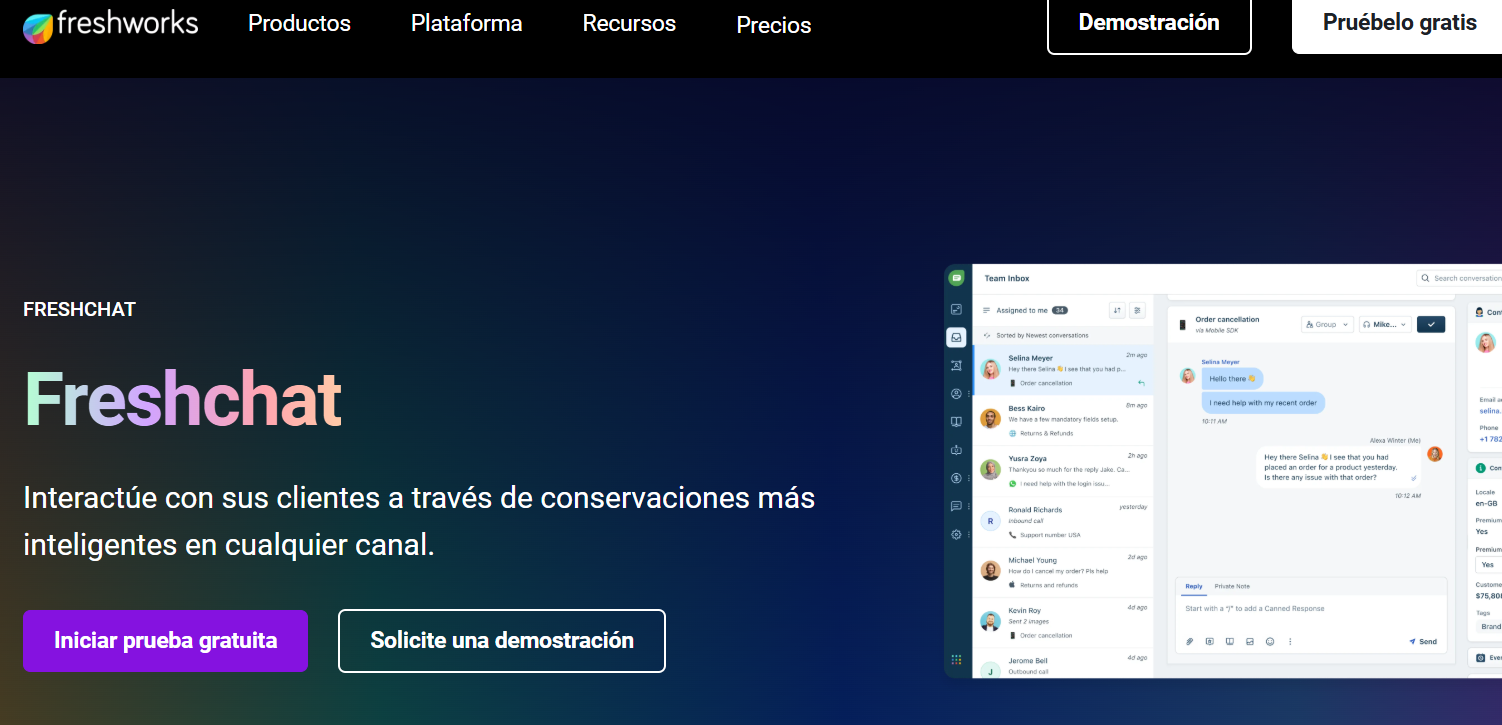Viewport: 1502px width, 725px height.
Task: Switch to the Private Note tab
Action: coord(1232,586)
